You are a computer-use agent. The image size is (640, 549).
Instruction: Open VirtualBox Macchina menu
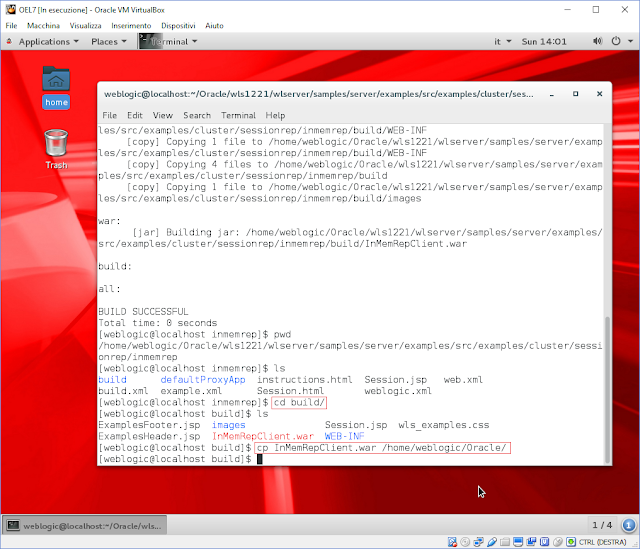[43, 25]
